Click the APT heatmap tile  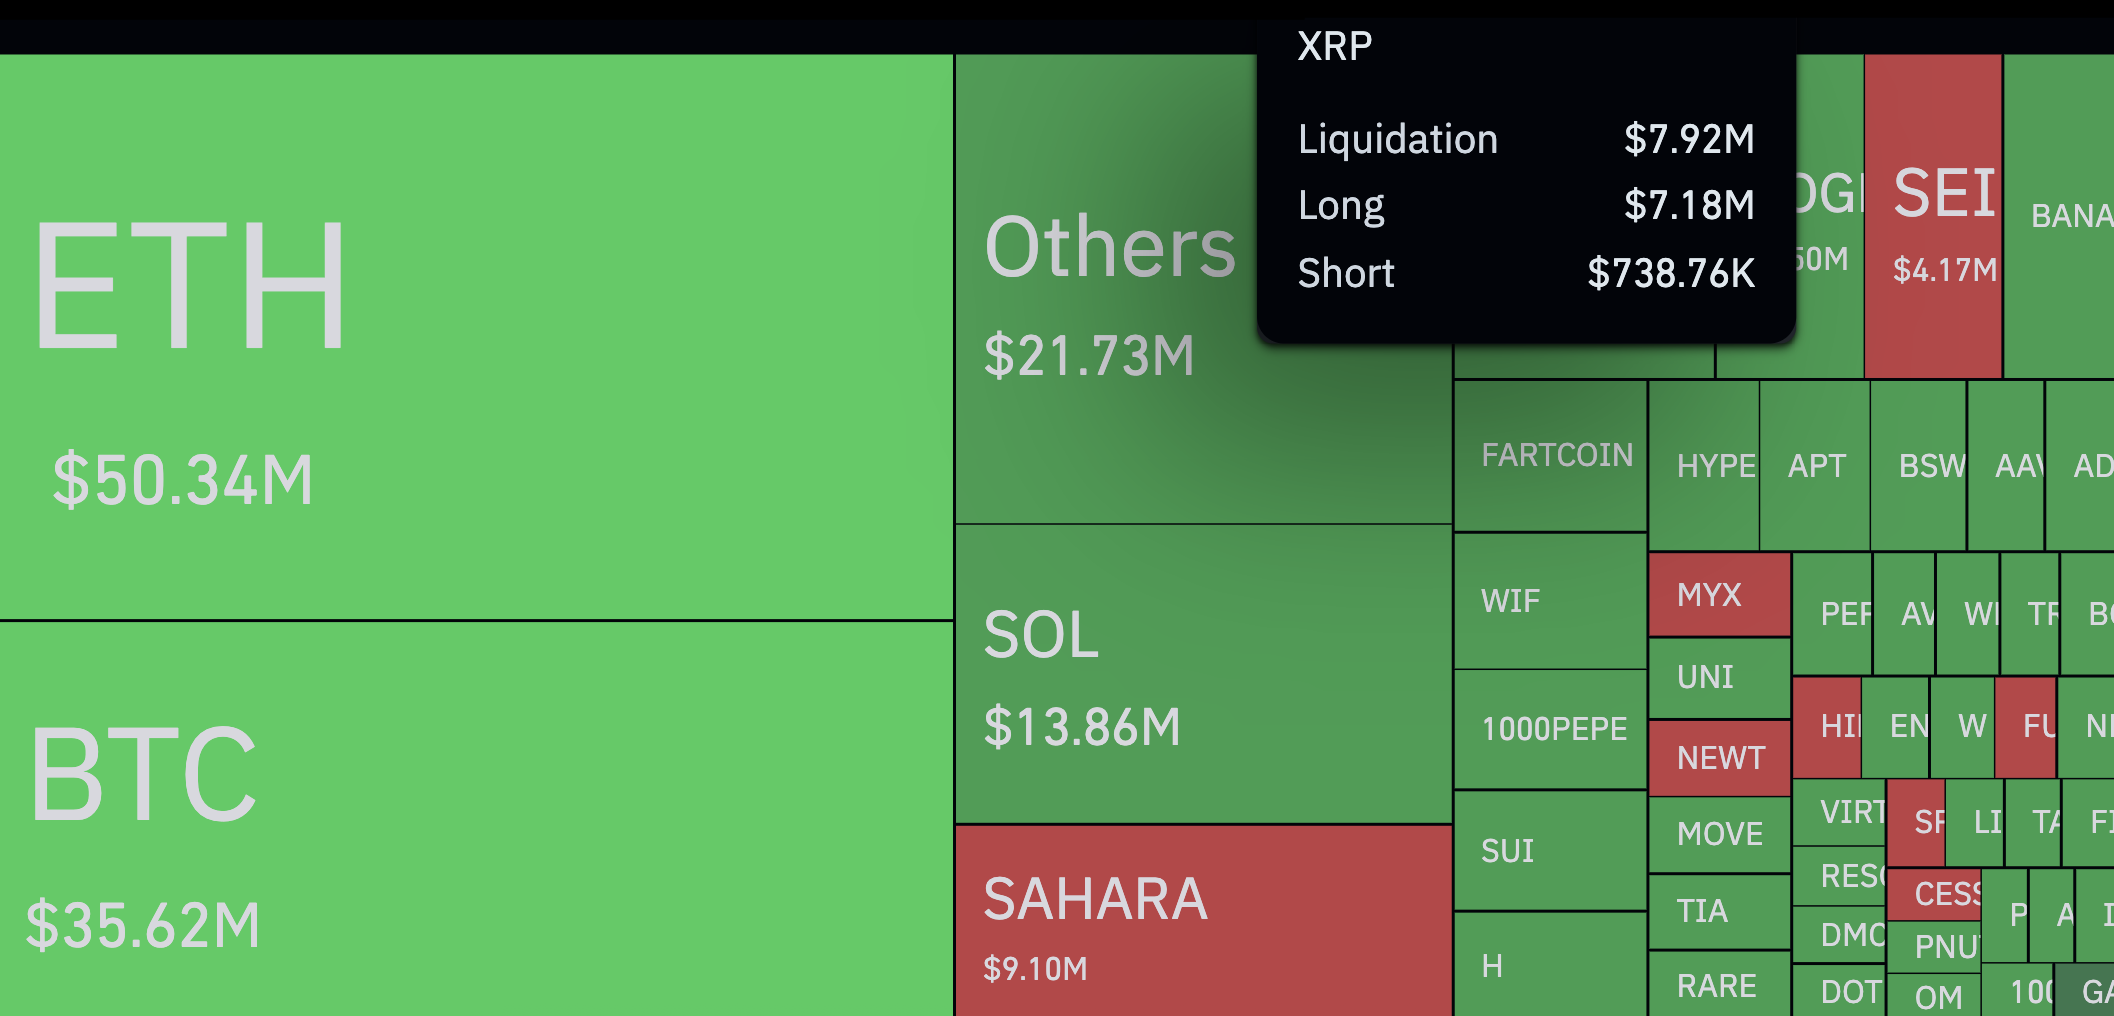coord(1815,466)
